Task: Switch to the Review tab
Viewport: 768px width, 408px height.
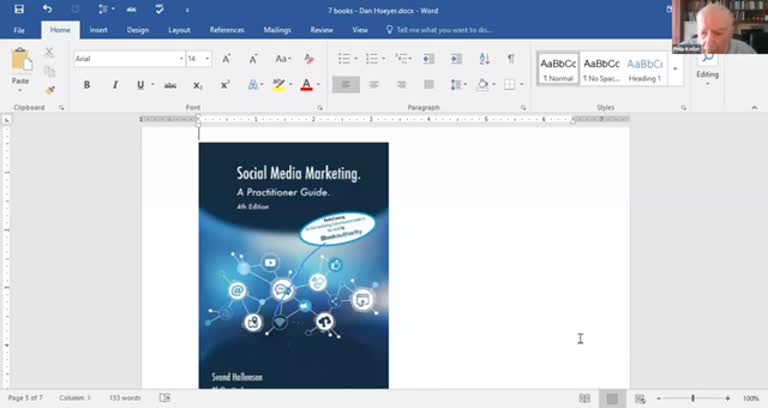Action: [322, 30]
